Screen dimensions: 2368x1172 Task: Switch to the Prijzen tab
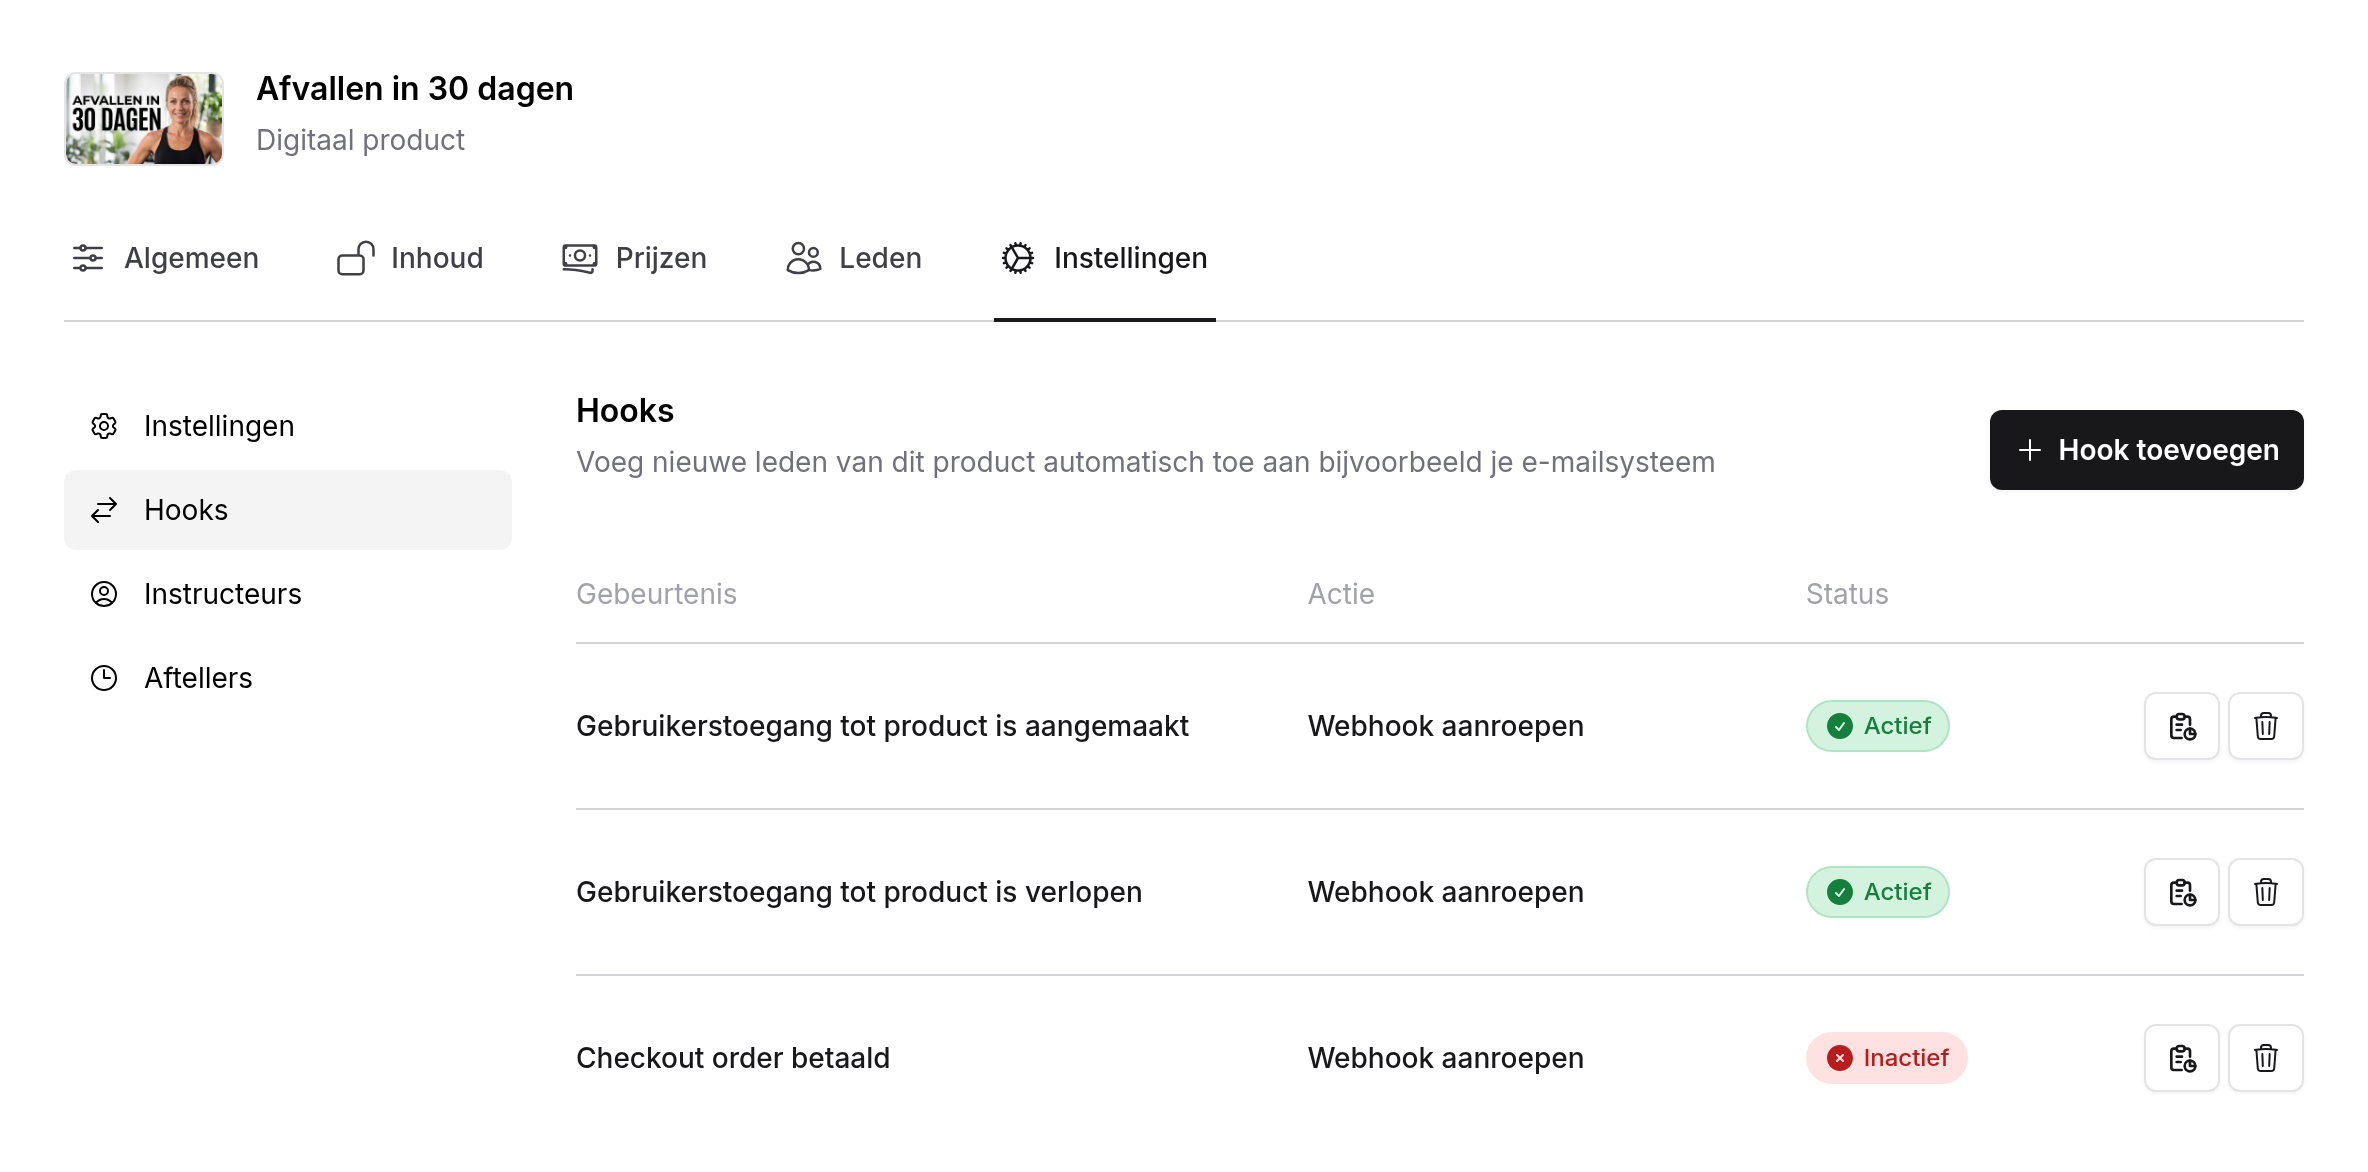pyautogui.click(x=634, y=258)
